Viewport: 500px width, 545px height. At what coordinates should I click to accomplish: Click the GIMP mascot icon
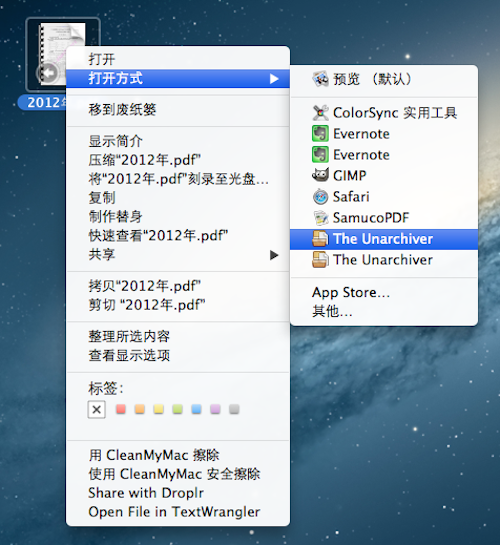320,175
